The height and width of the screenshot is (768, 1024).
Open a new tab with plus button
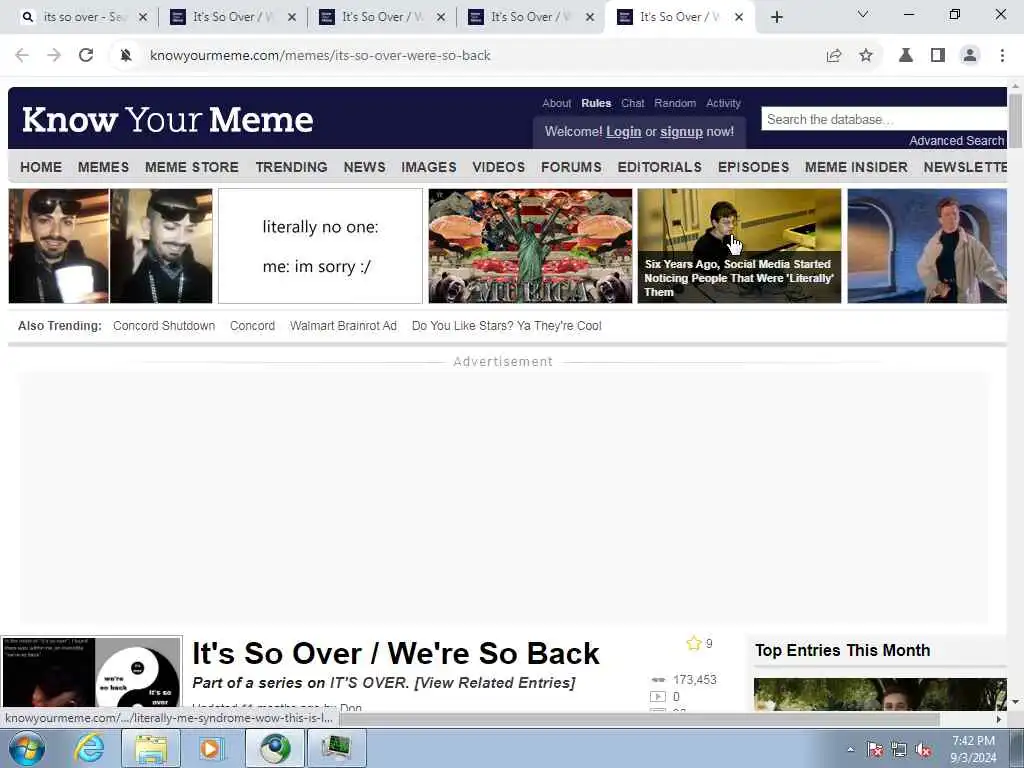pyautogui.click(x=776, y=17)
